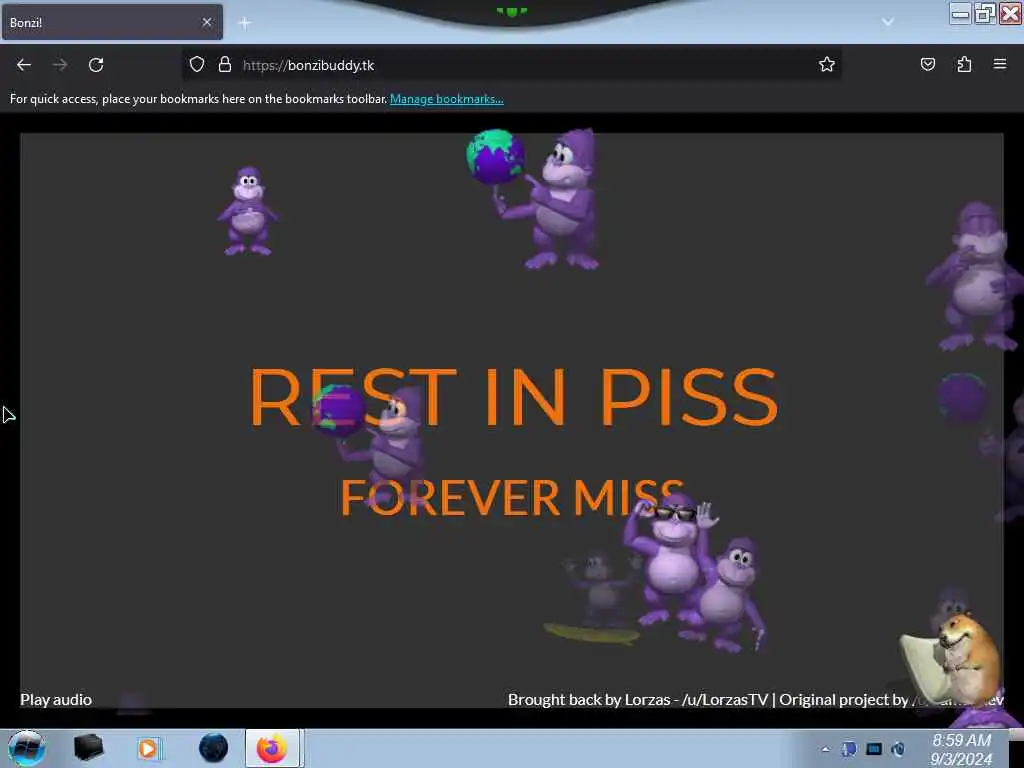
Task: Click the Play audio link
Action: click(56, 699)
